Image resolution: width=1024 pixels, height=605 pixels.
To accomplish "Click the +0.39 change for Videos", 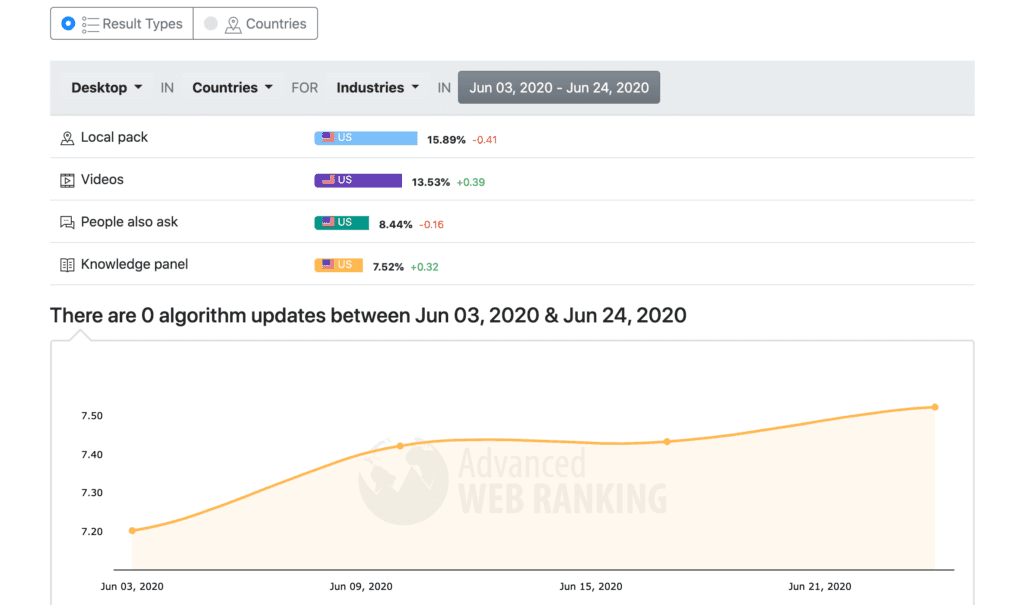I will coord(471,182).
